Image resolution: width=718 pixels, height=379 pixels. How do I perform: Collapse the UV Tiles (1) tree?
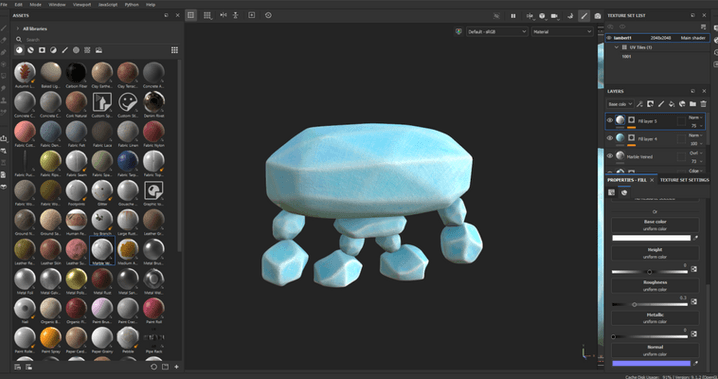click(x=616, y=47)
